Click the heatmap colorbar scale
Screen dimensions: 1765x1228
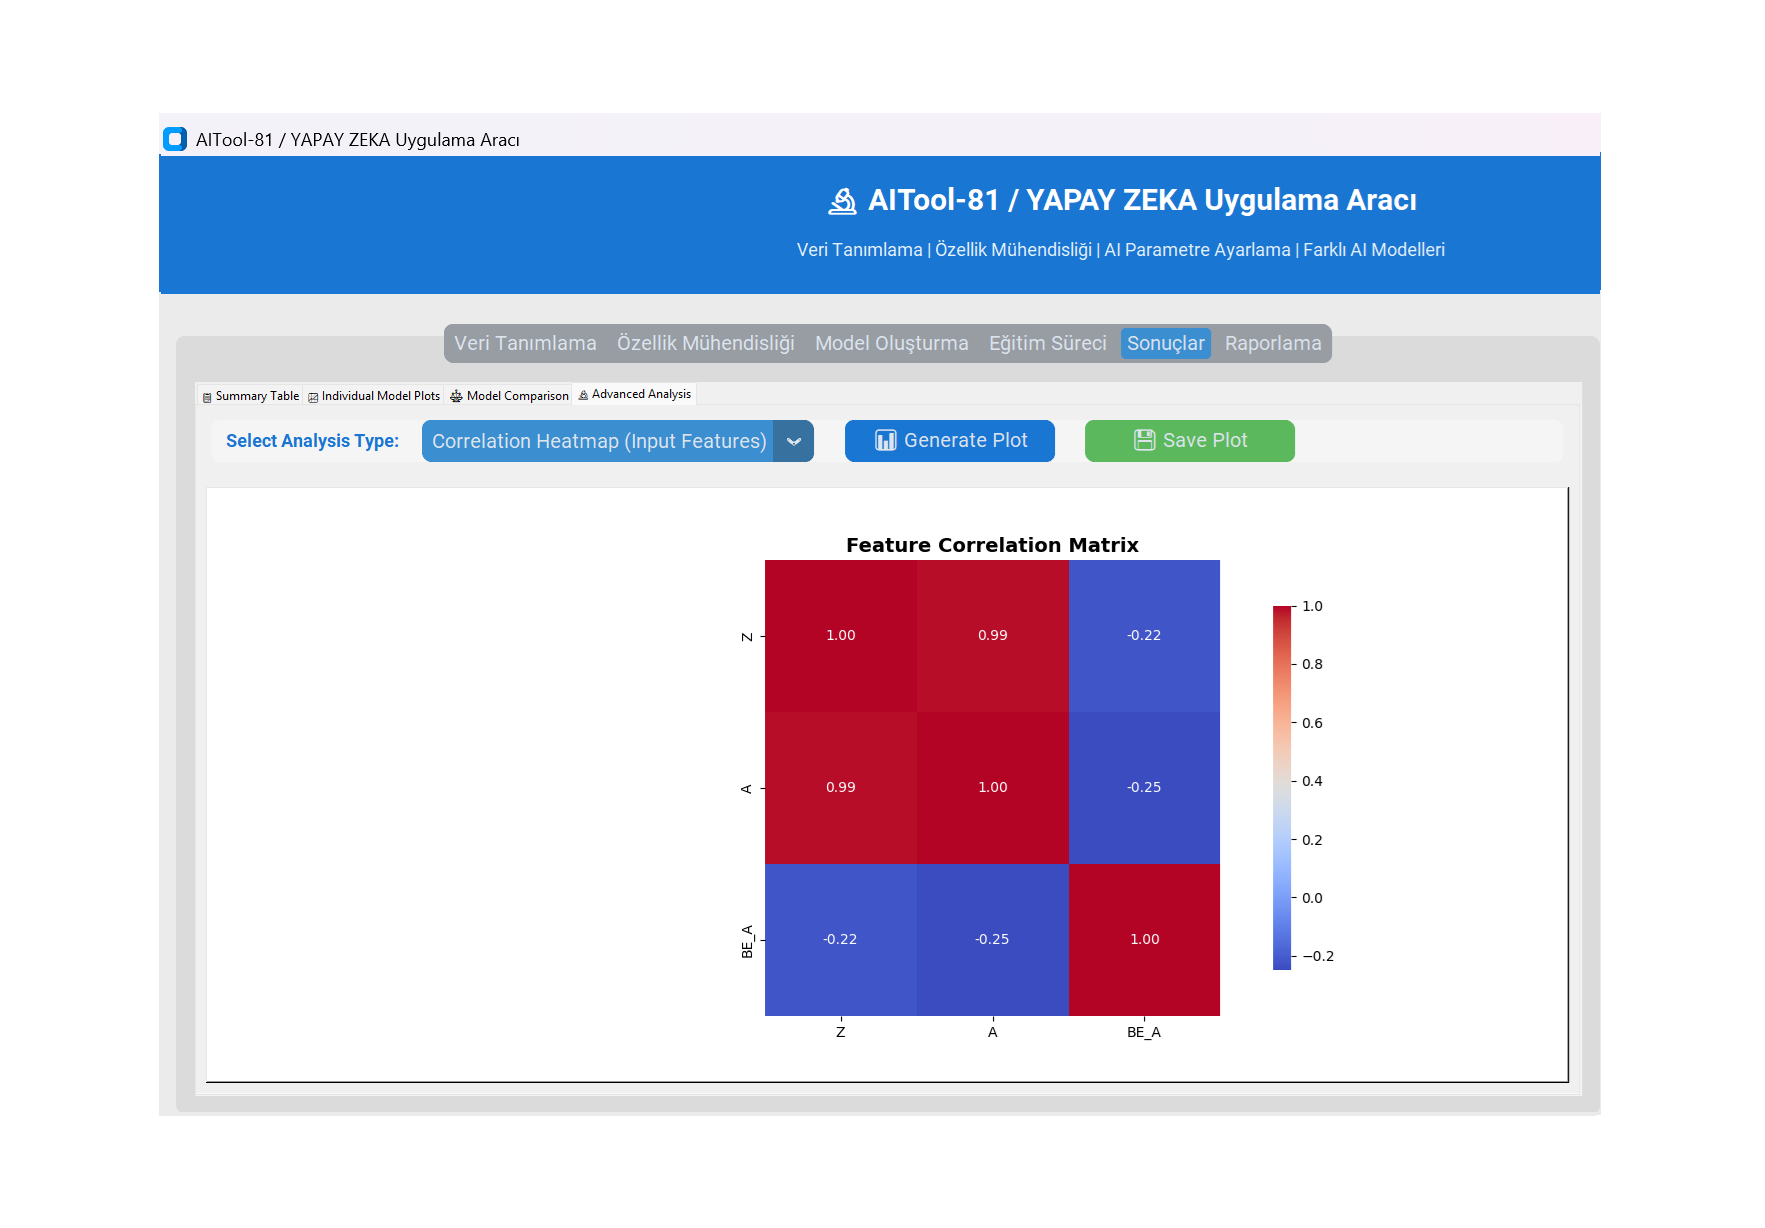pos(1282,787)
